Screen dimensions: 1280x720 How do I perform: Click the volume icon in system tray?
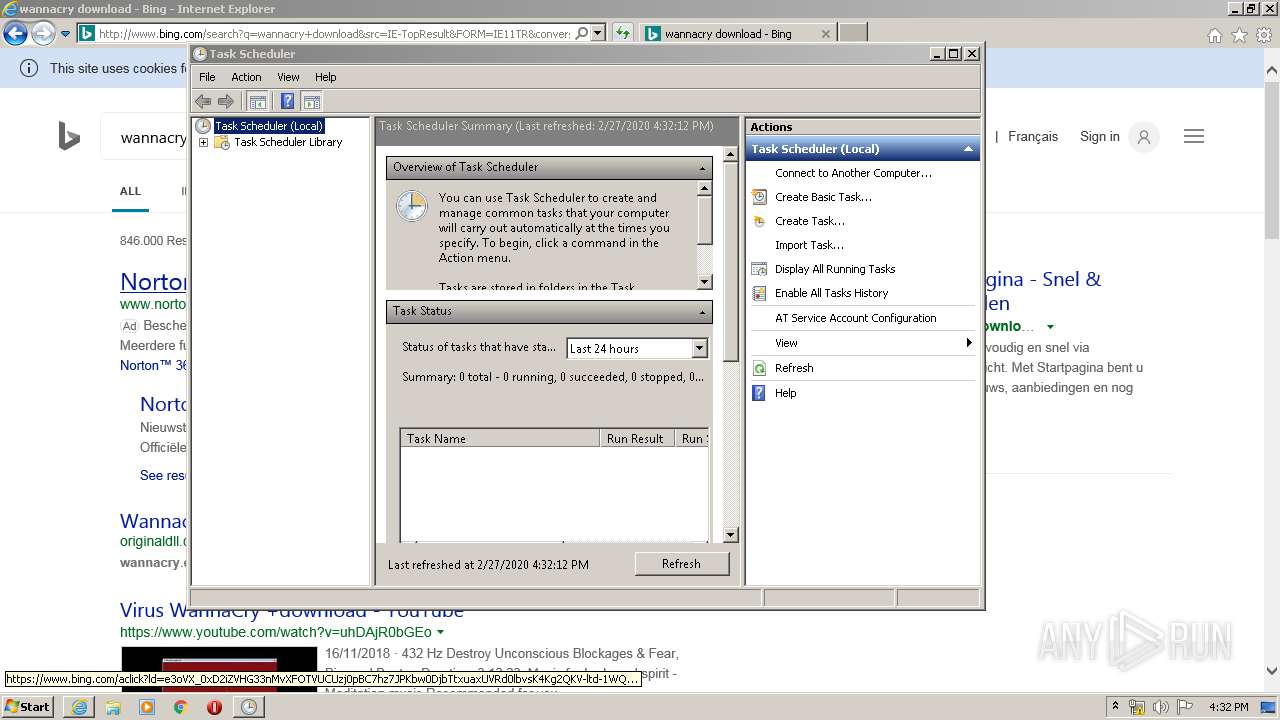point(1161,707)
